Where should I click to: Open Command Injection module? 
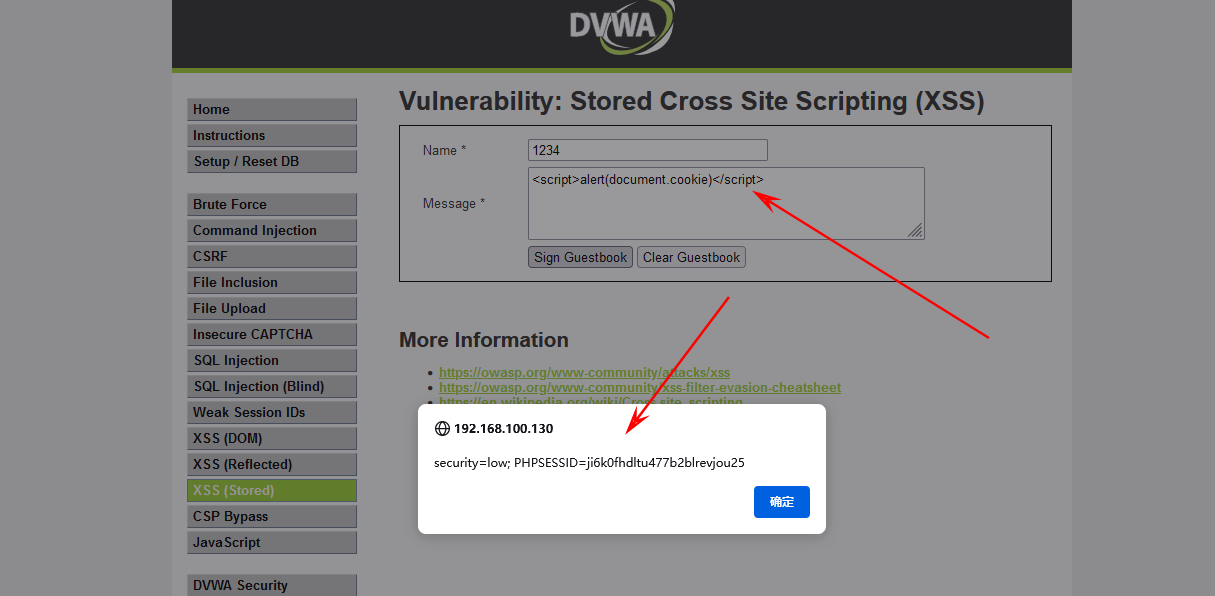click(x=272, y=231)
